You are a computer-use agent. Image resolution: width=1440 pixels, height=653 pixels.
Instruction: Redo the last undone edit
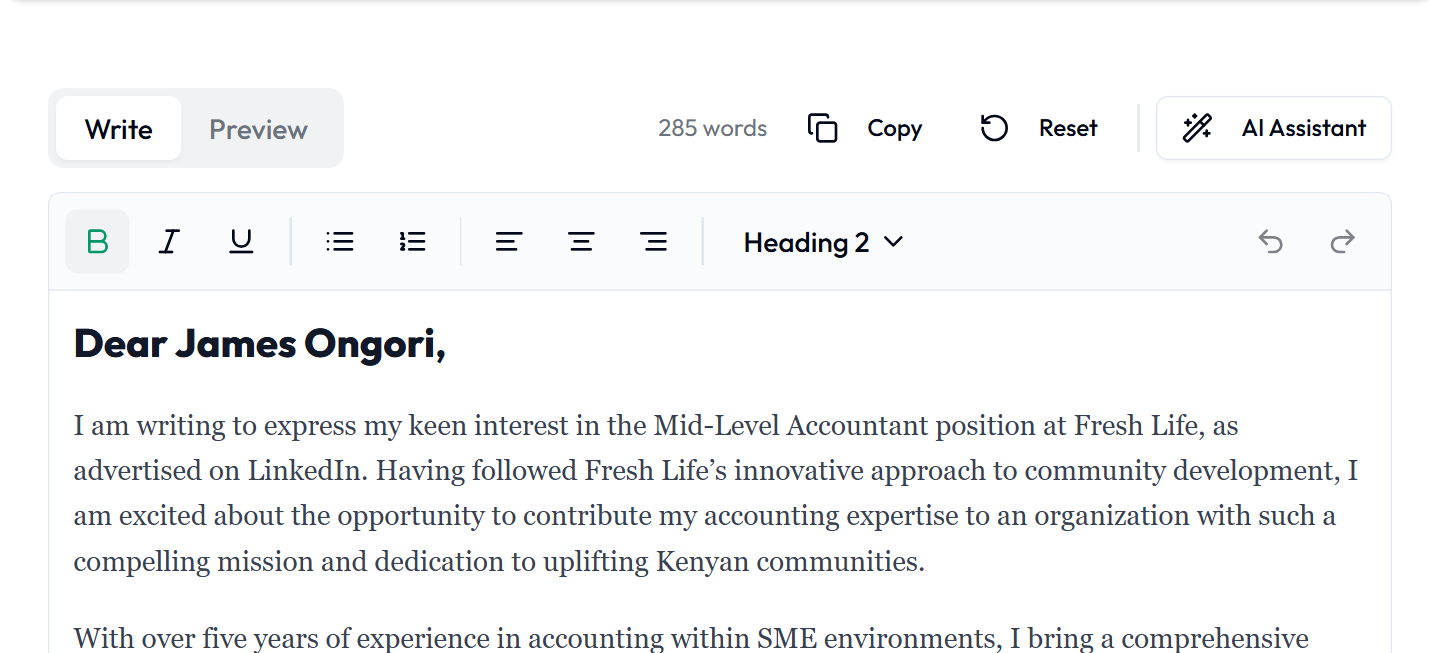click(1342, 242)
